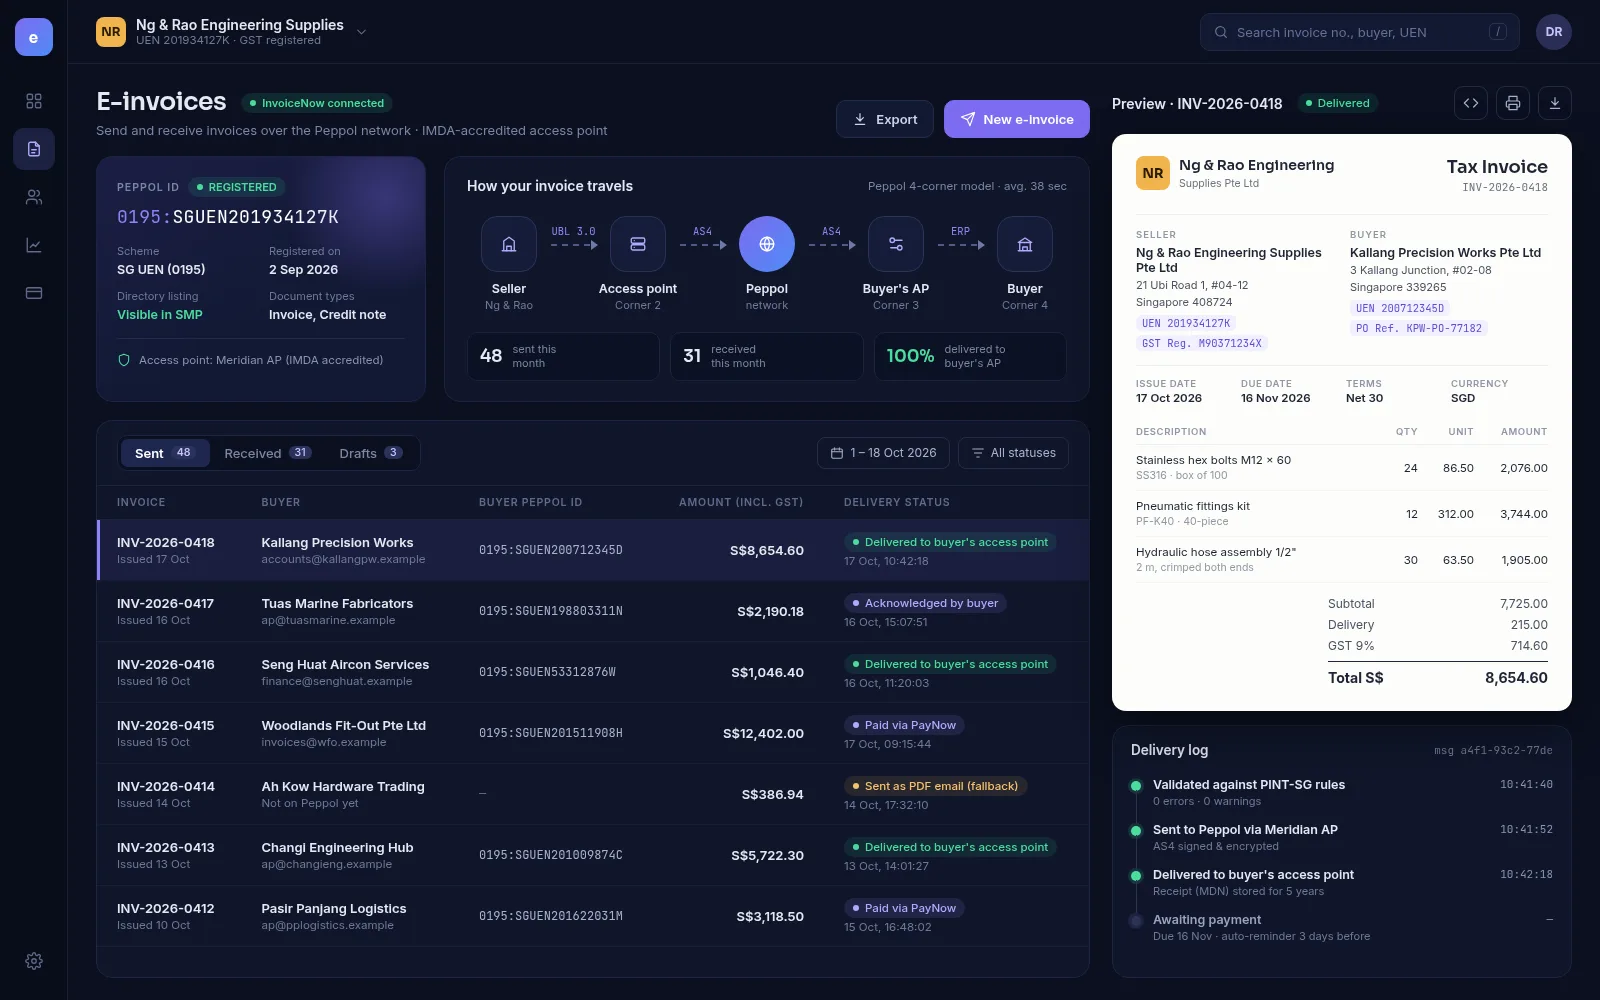Click Awaiting payment log entry

(1342, 927)
